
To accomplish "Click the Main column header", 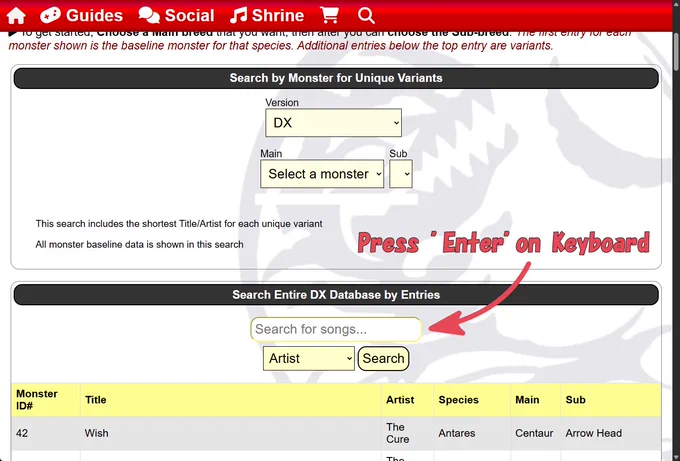I will click(x=535, y=399).
